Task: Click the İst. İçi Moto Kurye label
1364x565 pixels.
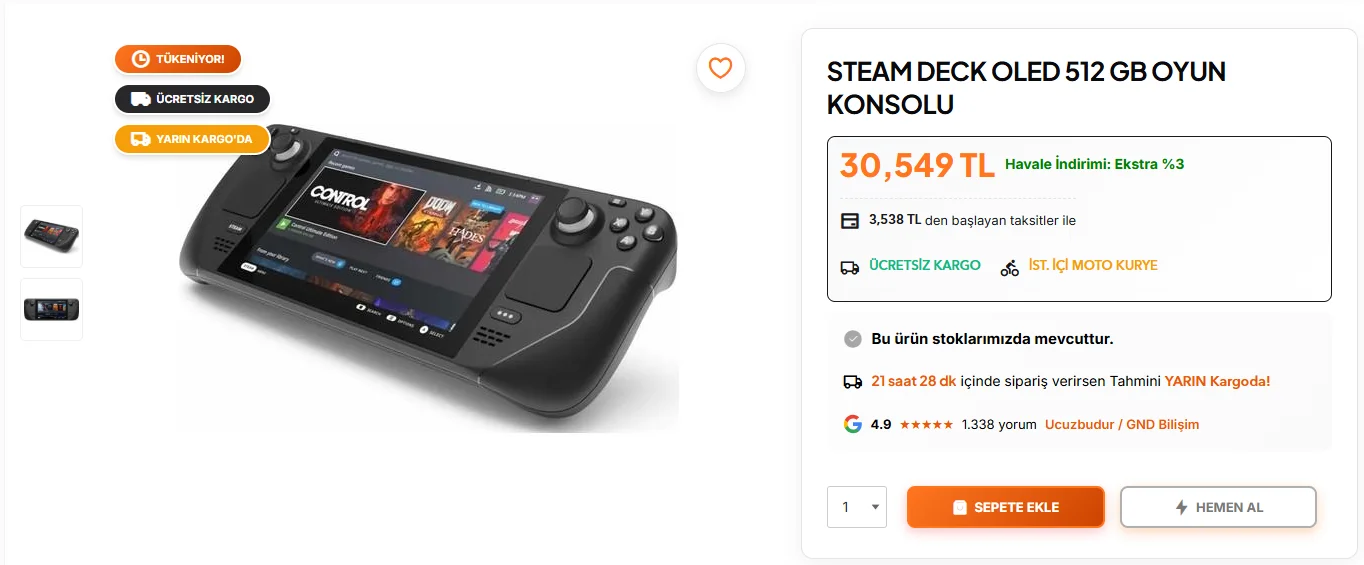Action: 1093,265
